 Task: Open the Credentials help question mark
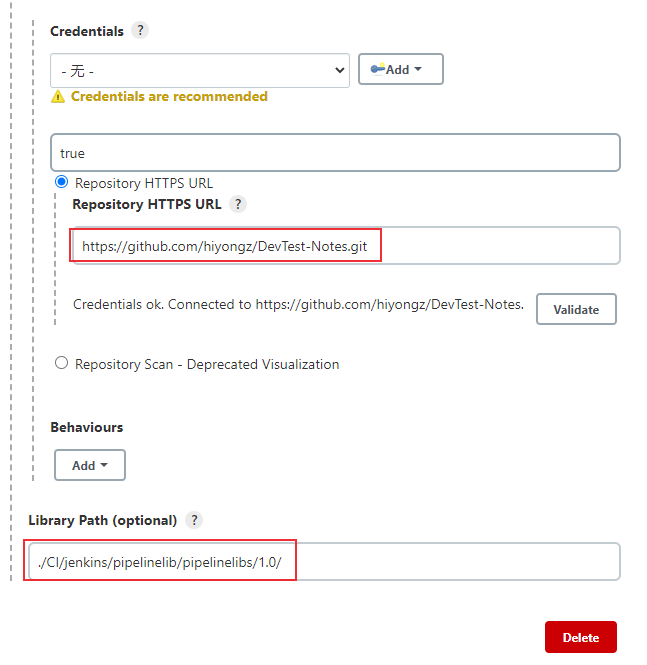(140, 31)
